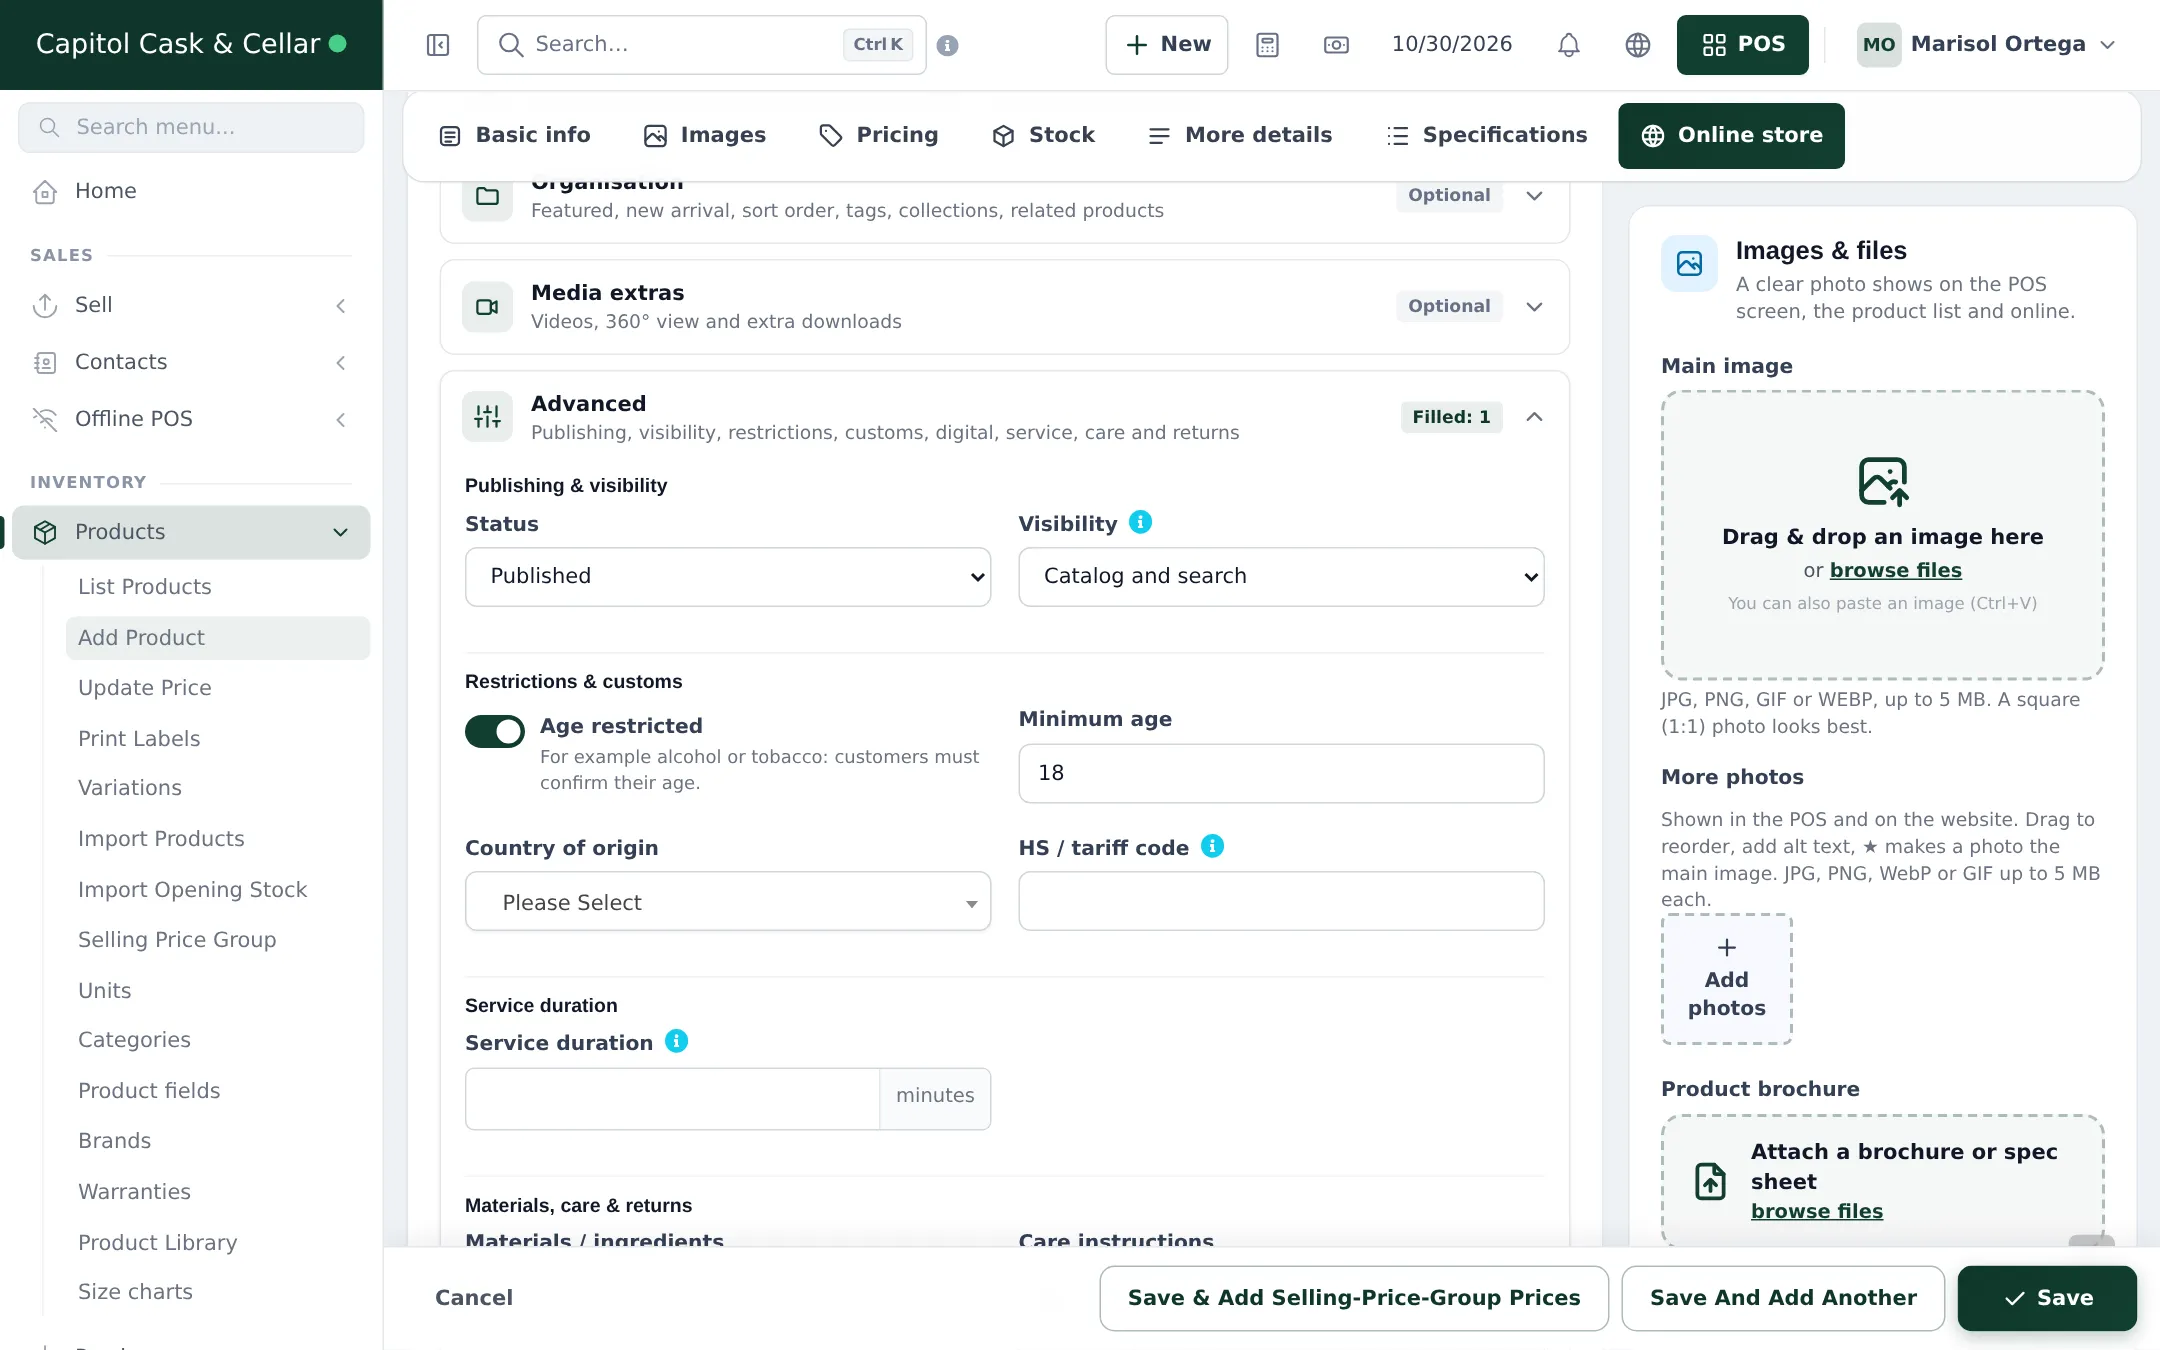This screenshot has height=1350, width=2160.
Task: Collapse the Advanced section chevron
Action: pyautogui.click(x=1534, y=417)
